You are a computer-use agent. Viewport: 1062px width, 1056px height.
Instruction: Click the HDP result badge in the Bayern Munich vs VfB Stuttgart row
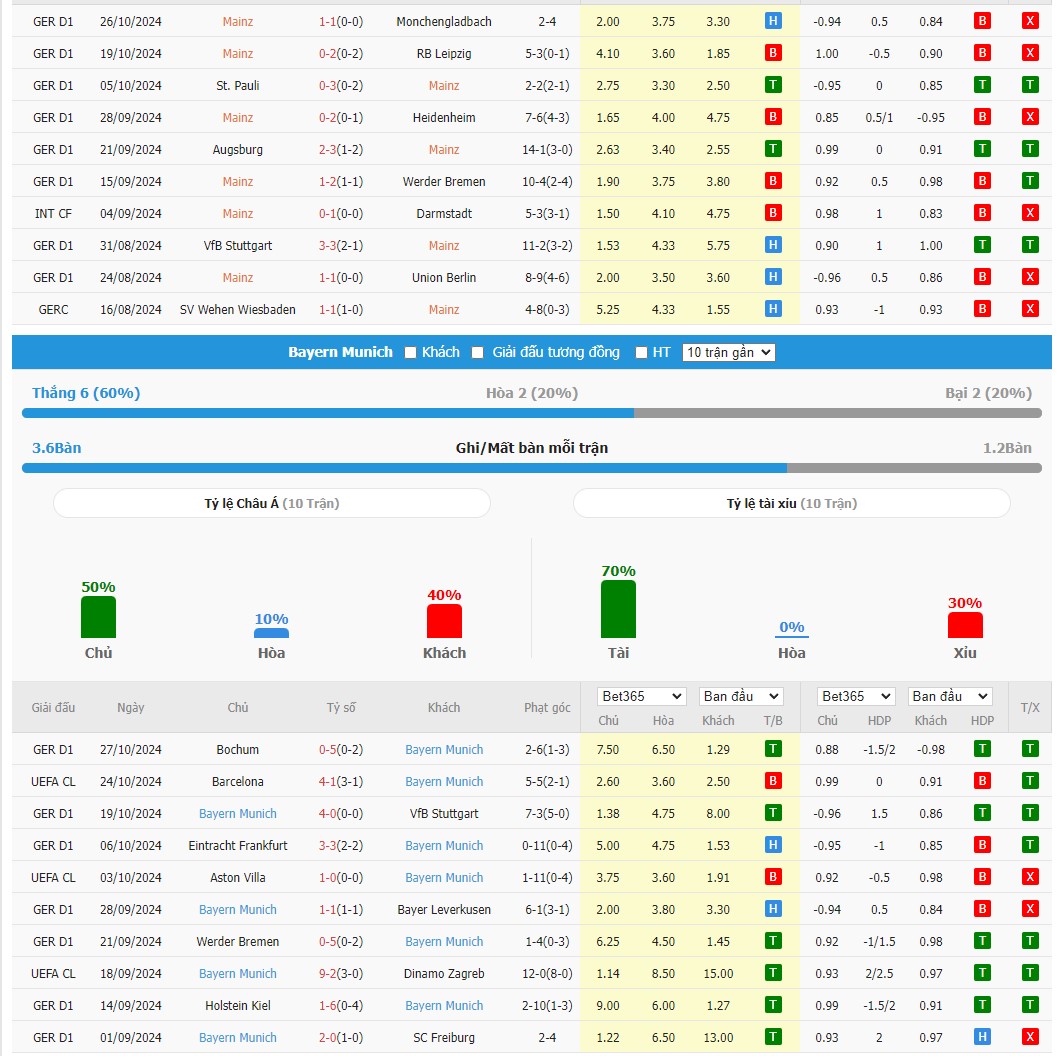click(982, 813)
